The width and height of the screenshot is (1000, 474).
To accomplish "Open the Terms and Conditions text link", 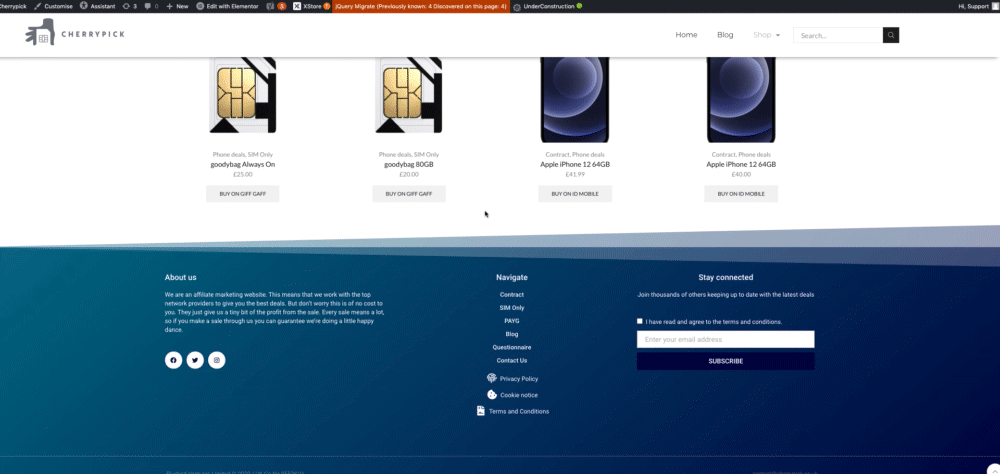I will (x=518, y=411).
